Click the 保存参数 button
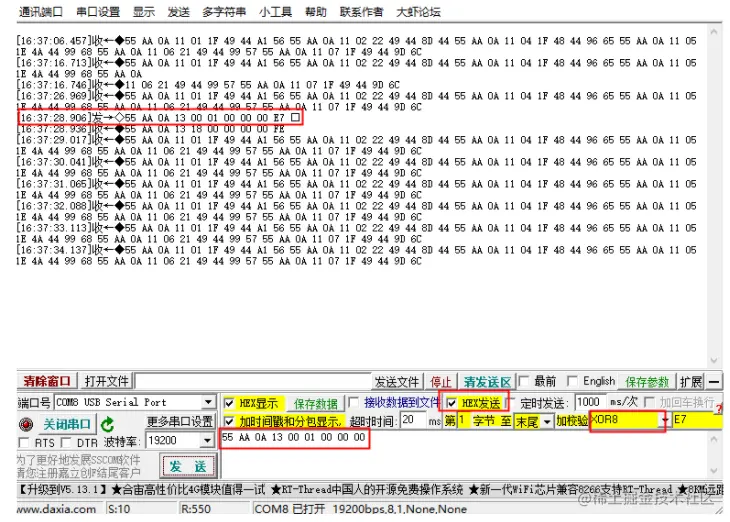The width and height of the screenshot is (730, 522). (x=648, y=382)
